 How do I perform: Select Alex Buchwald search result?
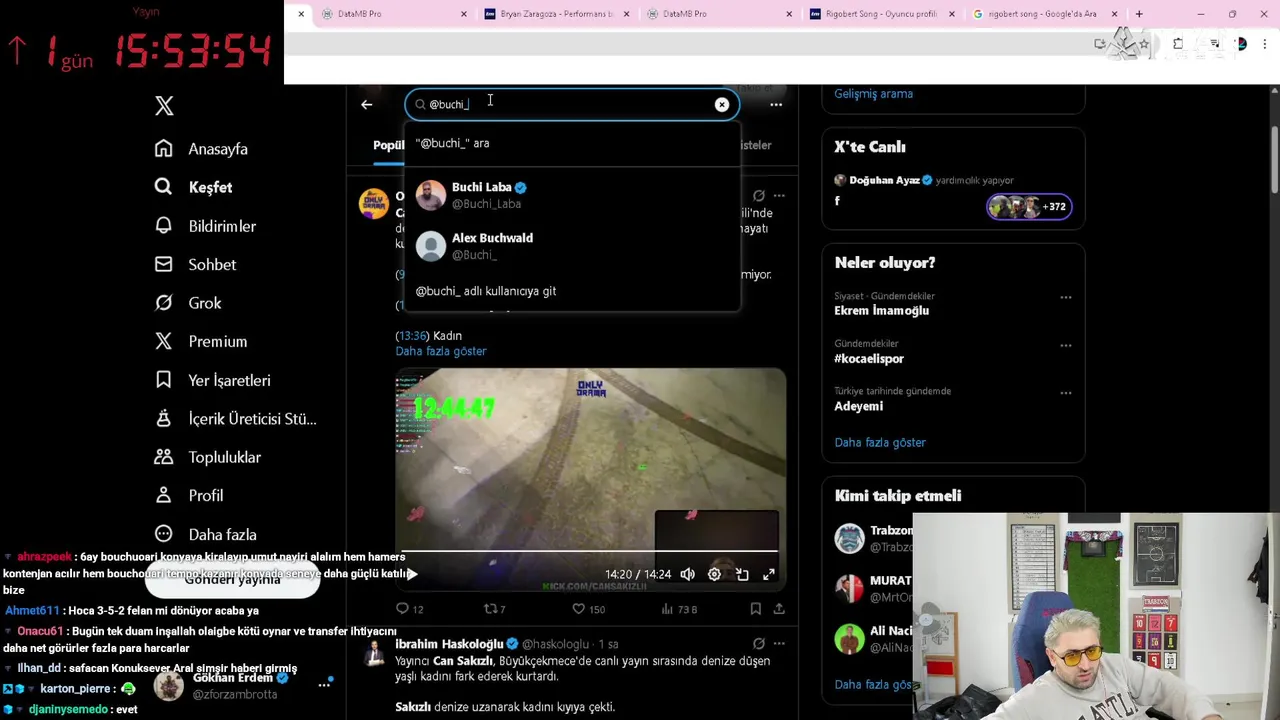[x=572, y=246]
